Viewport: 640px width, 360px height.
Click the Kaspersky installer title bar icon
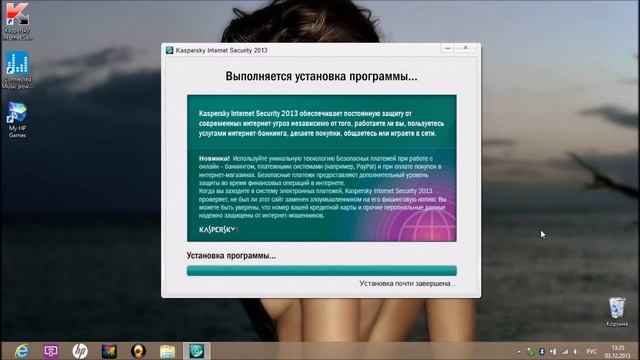point(169,50)
